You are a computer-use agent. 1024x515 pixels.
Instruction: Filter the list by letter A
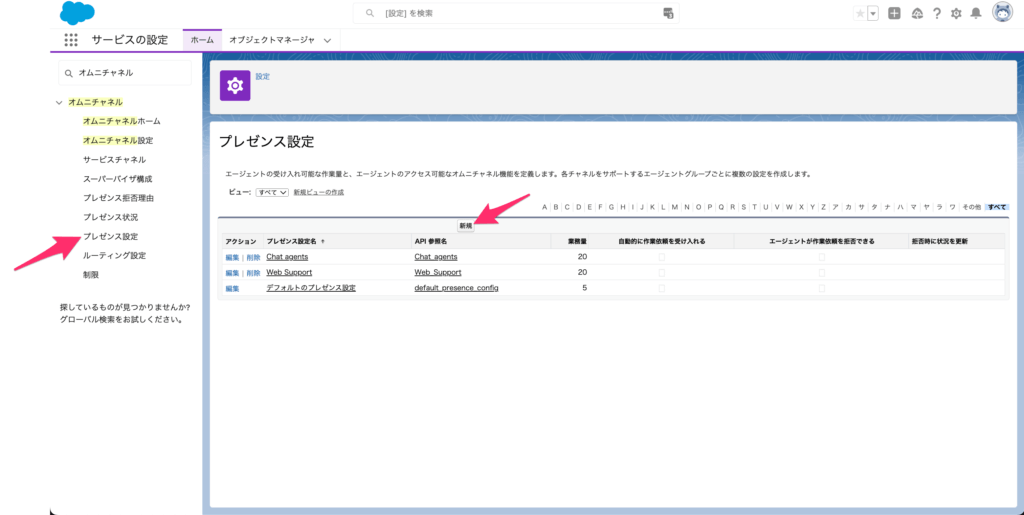tap(545, 207)
